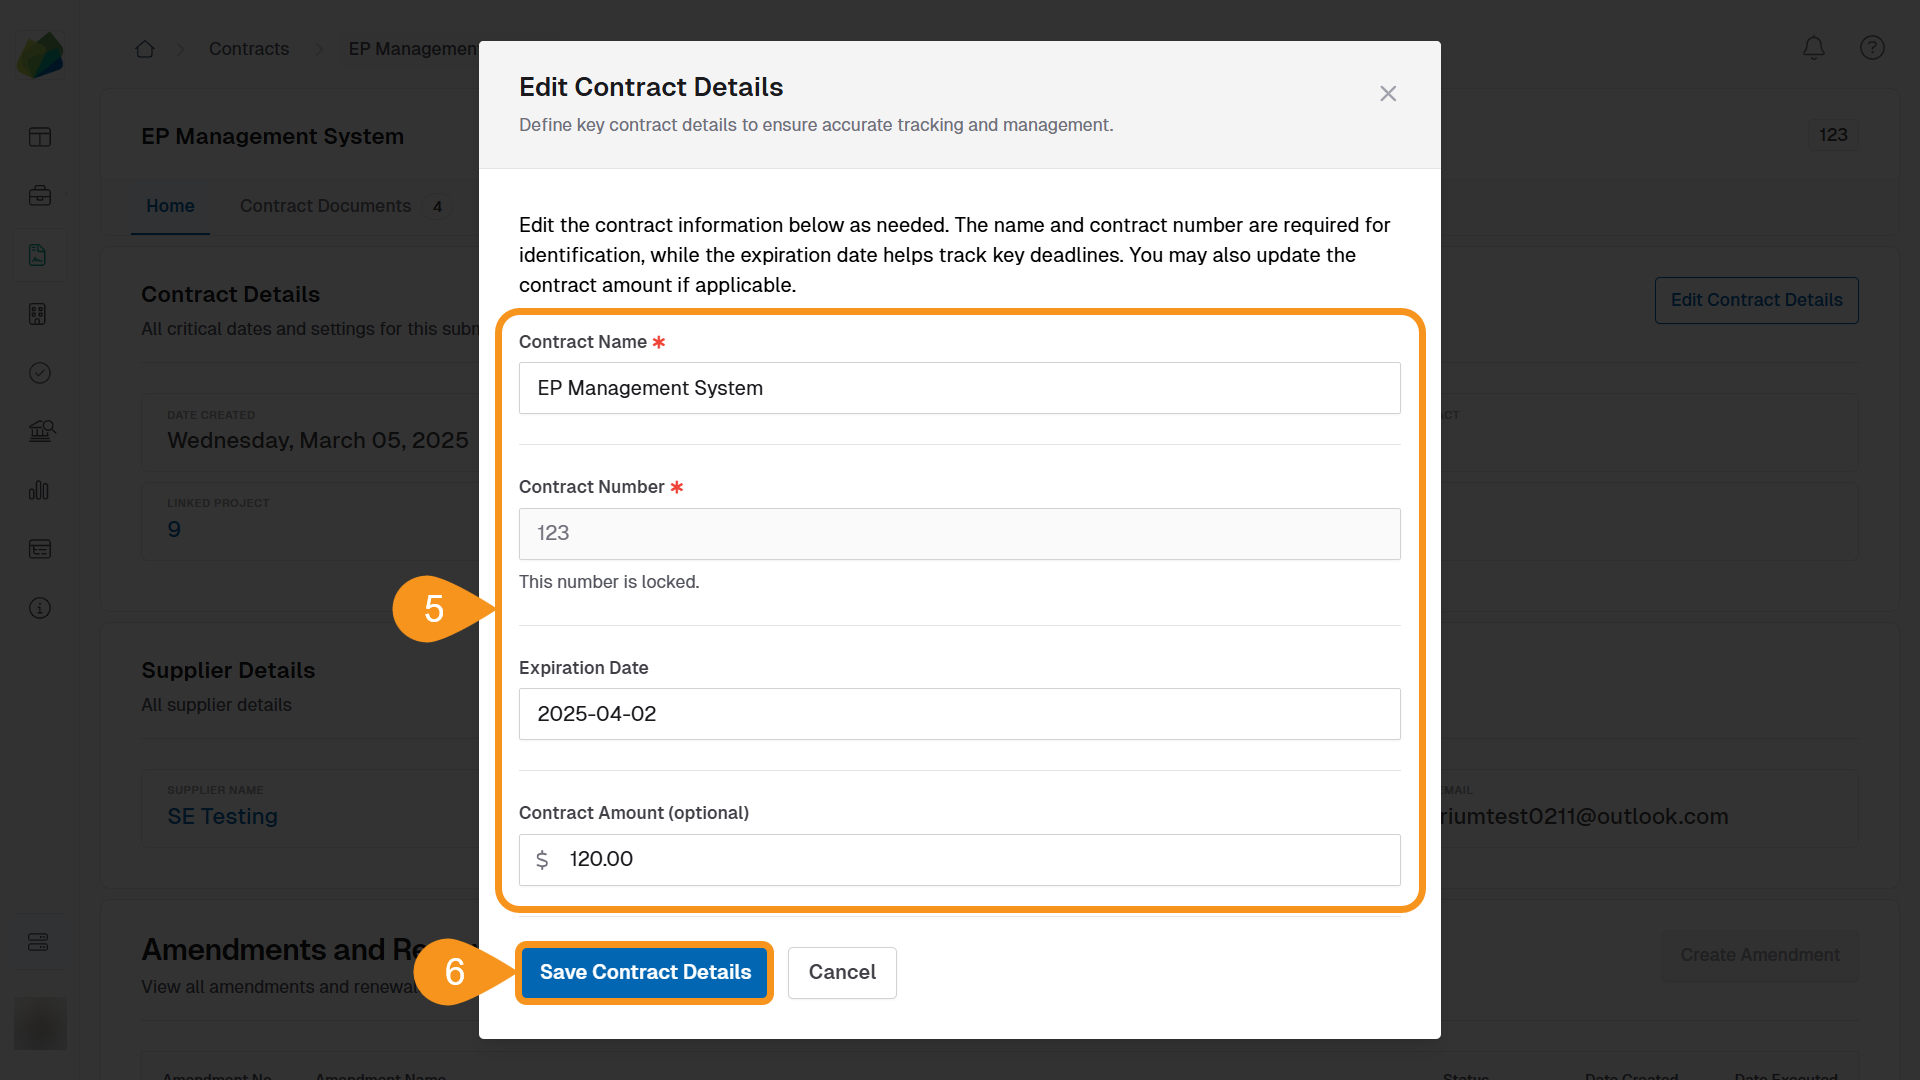Click the Expiration Date field
Viewport: 1920px width, 1080px height.
[959, 714]
